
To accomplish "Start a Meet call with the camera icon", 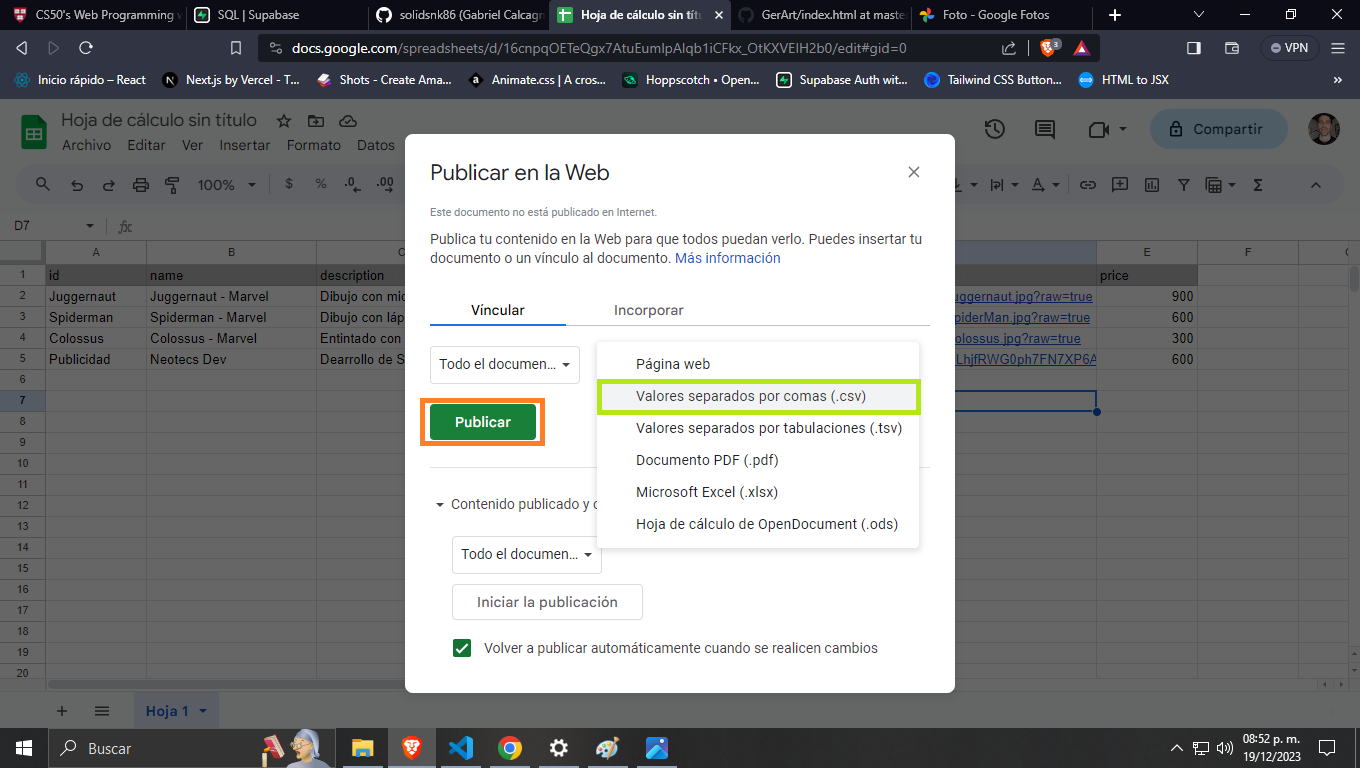I will [x=1099, y=129].
